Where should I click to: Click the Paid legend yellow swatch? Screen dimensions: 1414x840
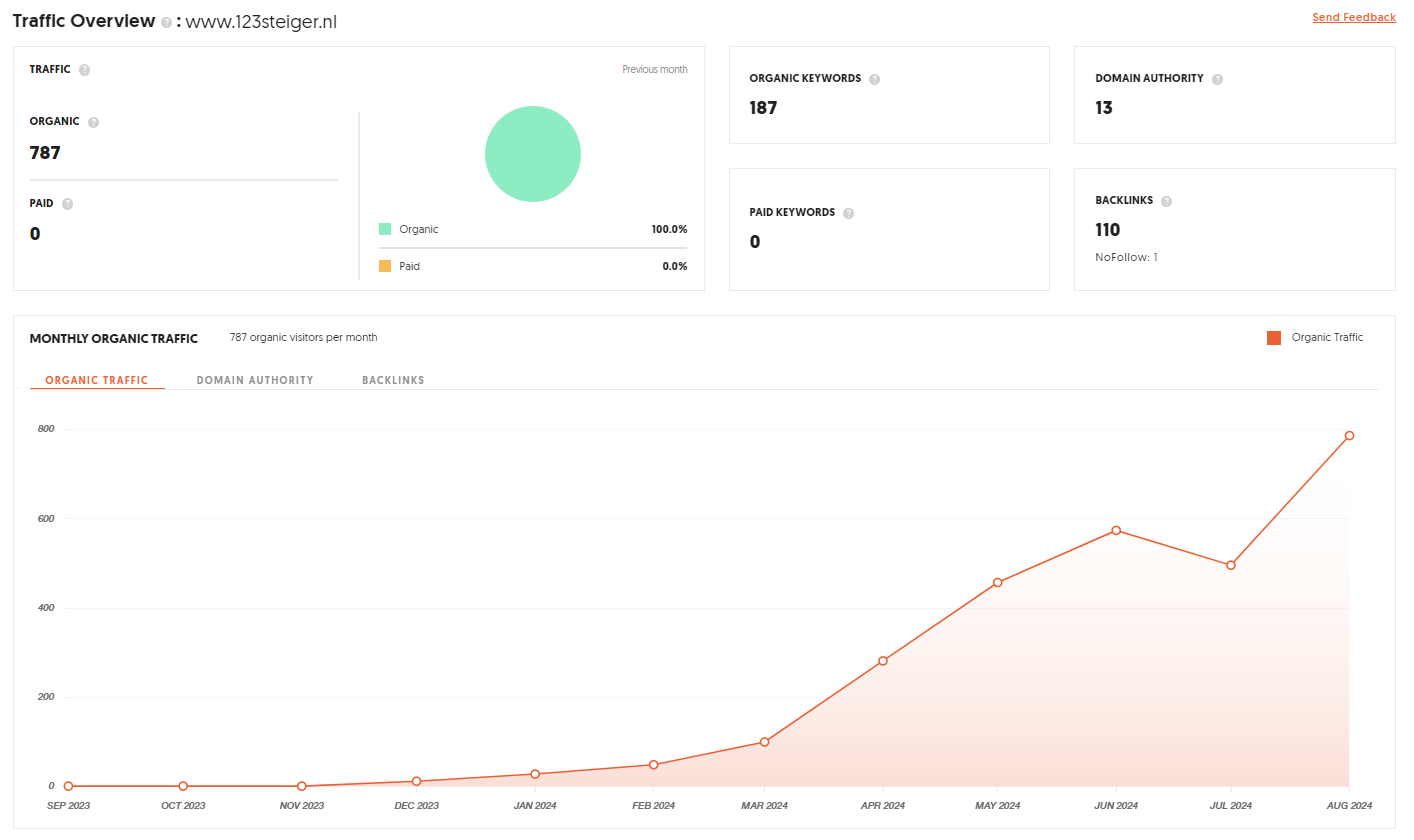[385, 266]
